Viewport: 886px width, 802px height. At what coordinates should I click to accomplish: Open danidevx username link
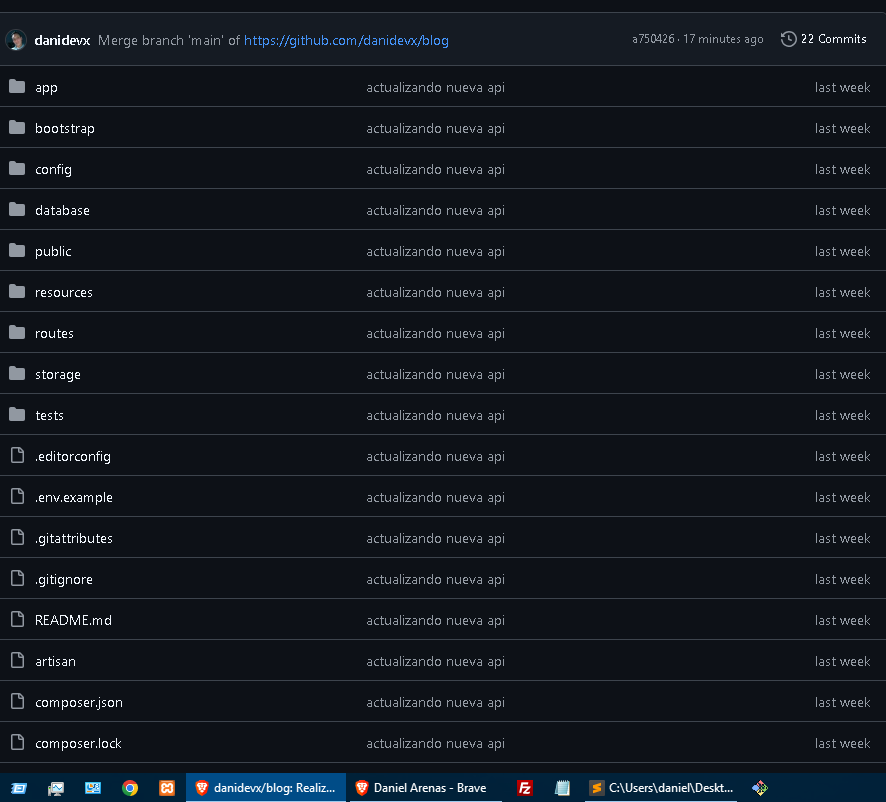(62, 41)
